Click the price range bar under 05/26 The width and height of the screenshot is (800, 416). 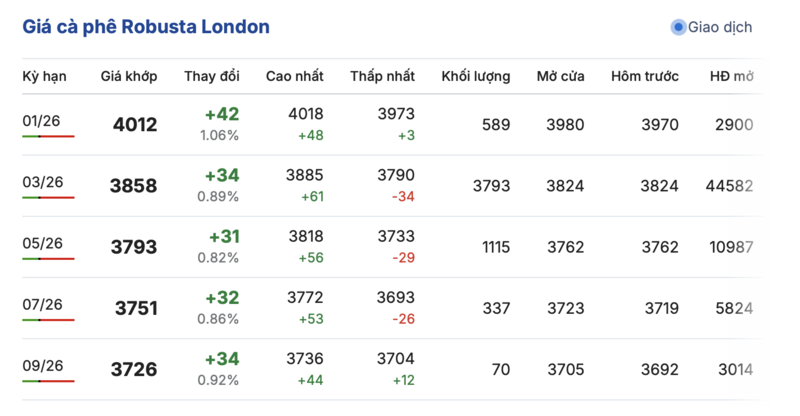[48, 258]
